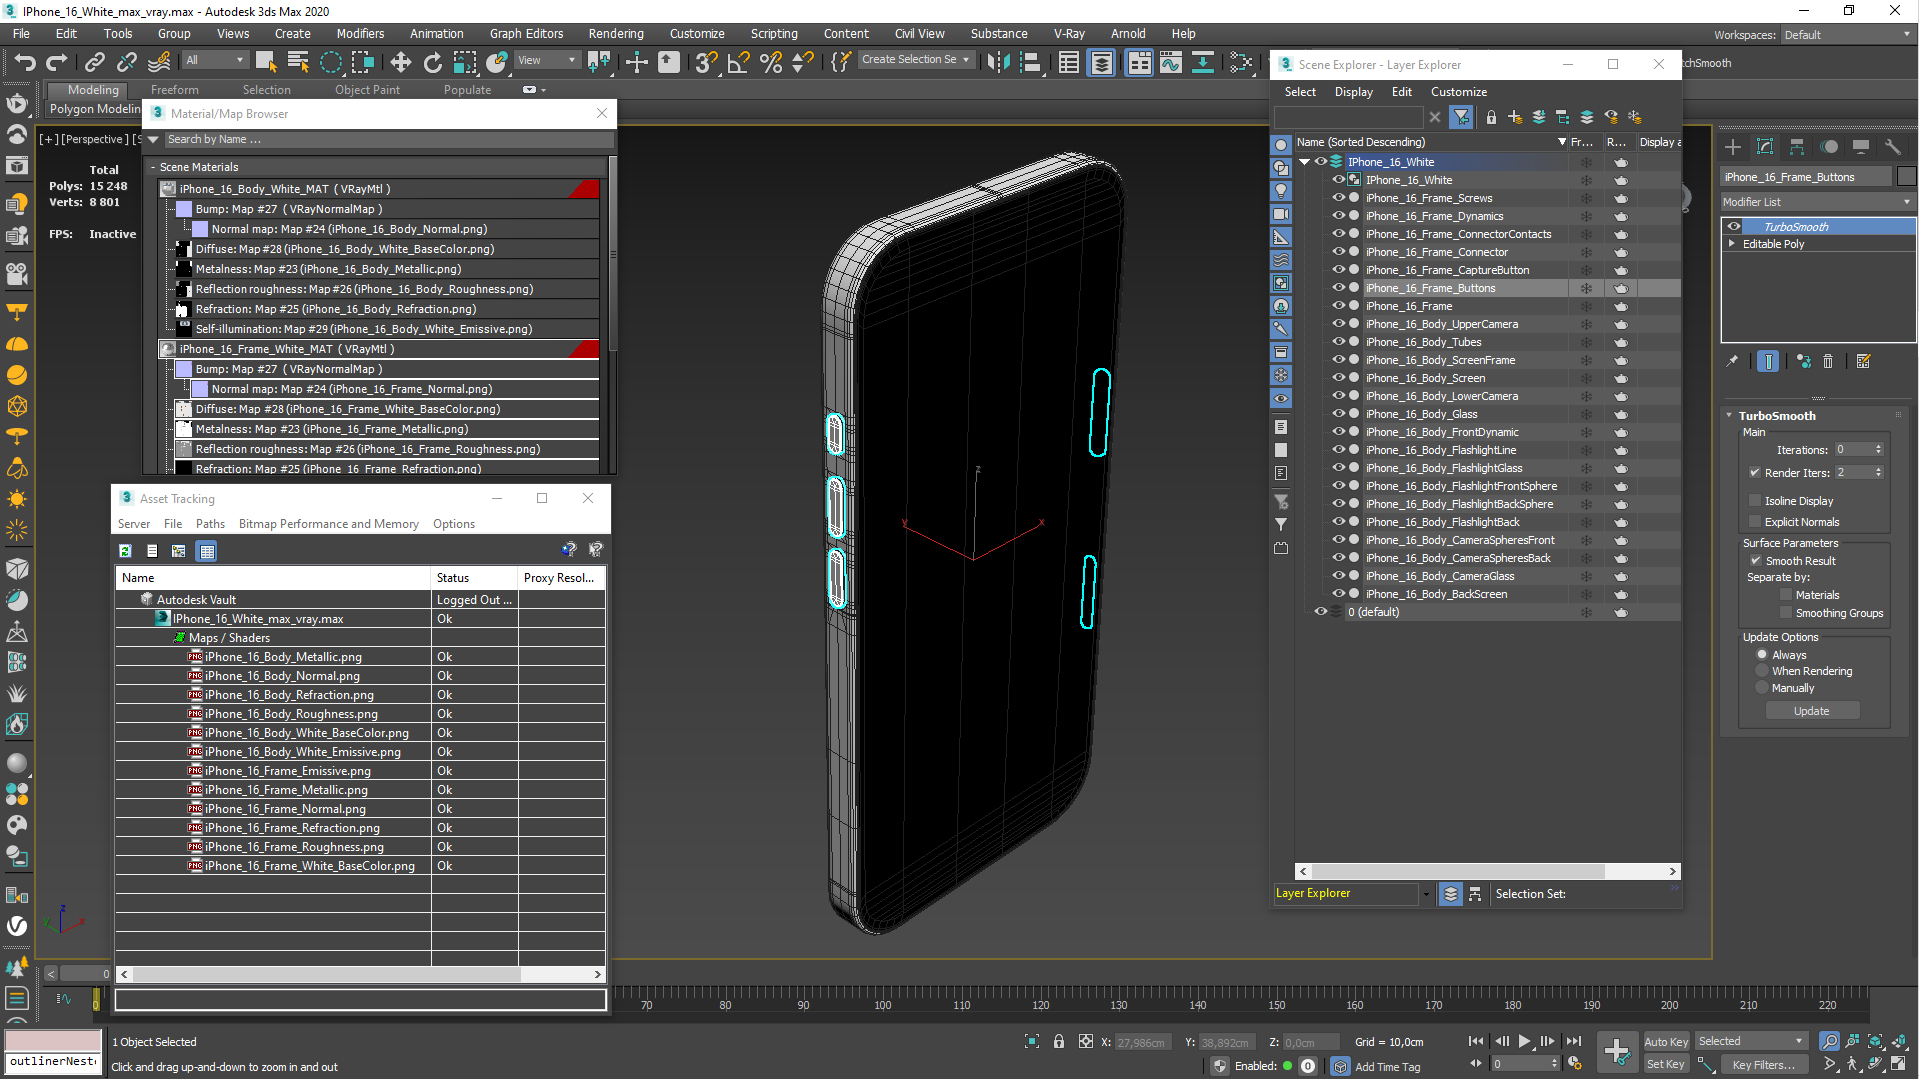The height and width of the screenshot is (1080, 1920).
Task: Uncheck the Smooth Result checkbox
Action: pos(1755,561)
